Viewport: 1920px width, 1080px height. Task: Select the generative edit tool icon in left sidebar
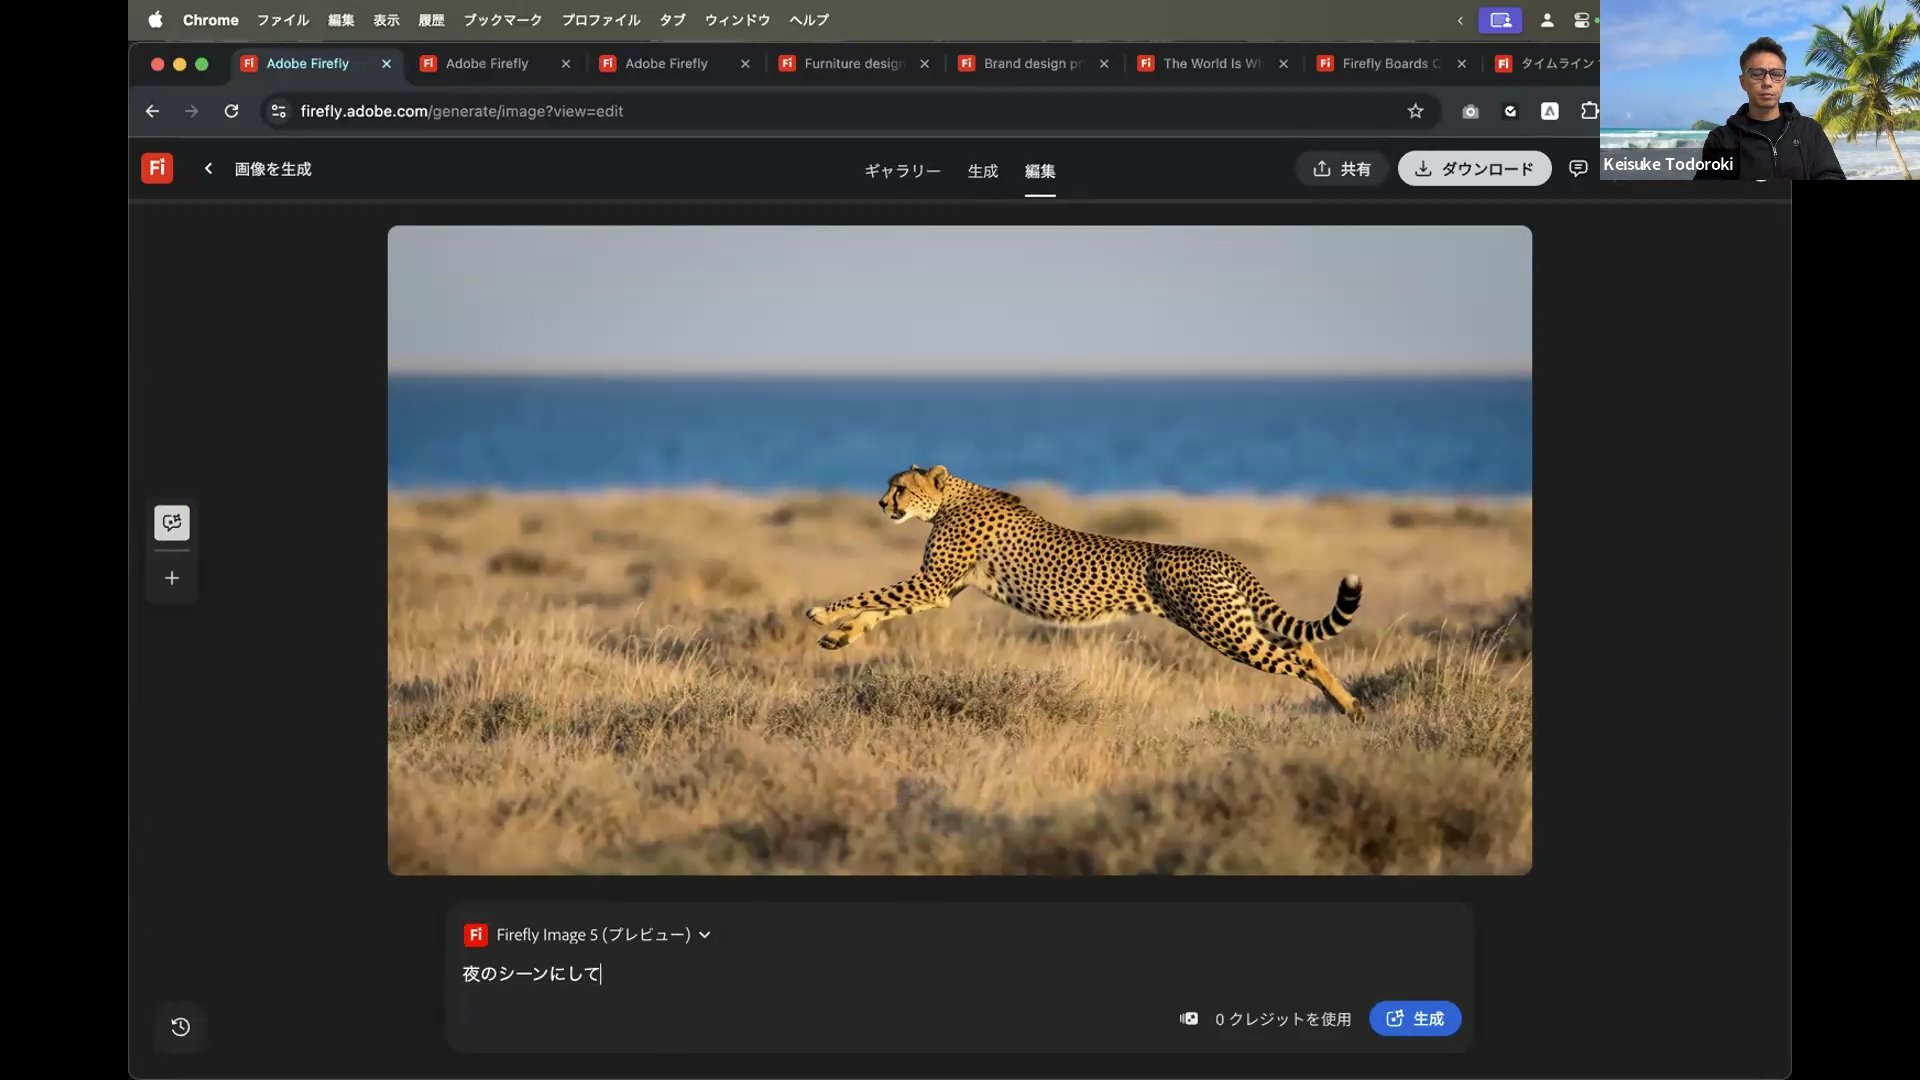tap(172, 522)
